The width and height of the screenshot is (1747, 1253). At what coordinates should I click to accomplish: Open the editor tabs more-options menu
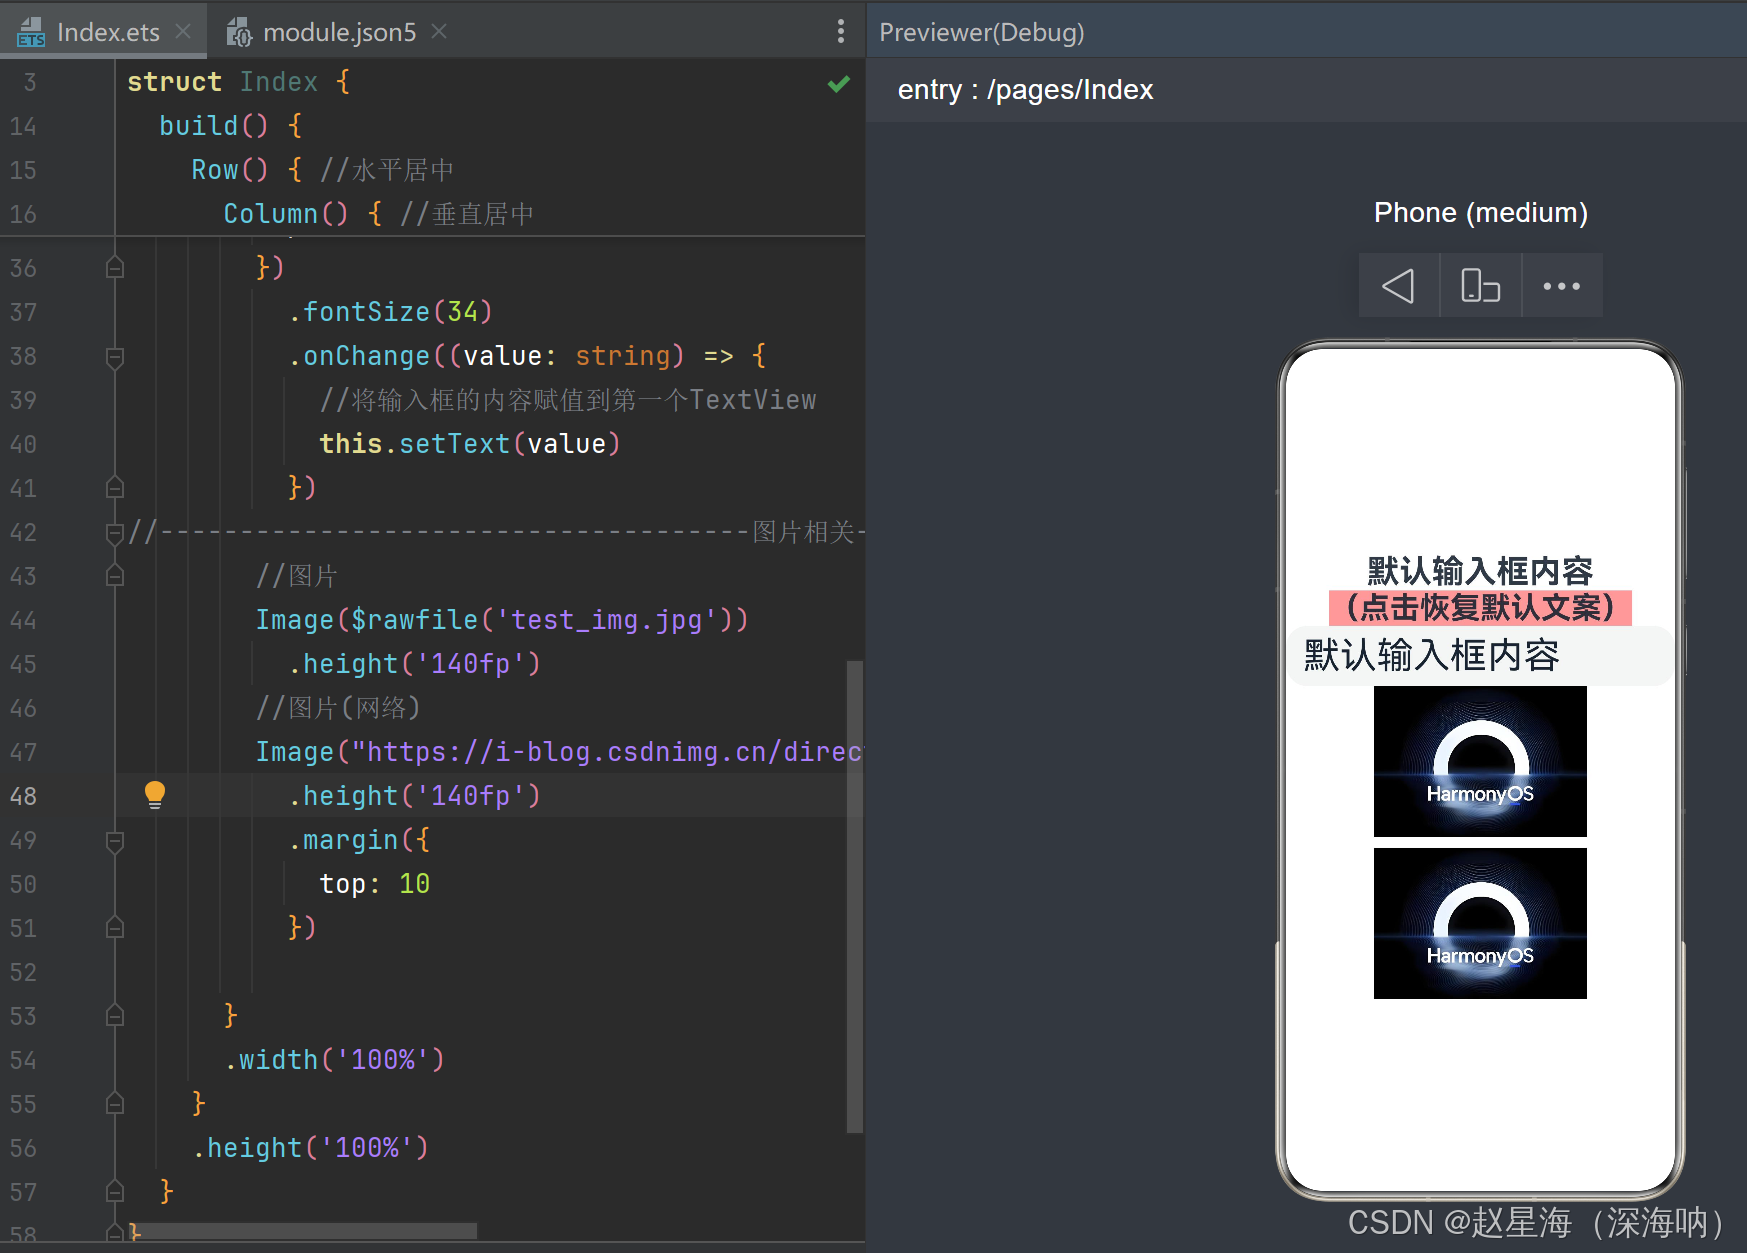(840, 32)
